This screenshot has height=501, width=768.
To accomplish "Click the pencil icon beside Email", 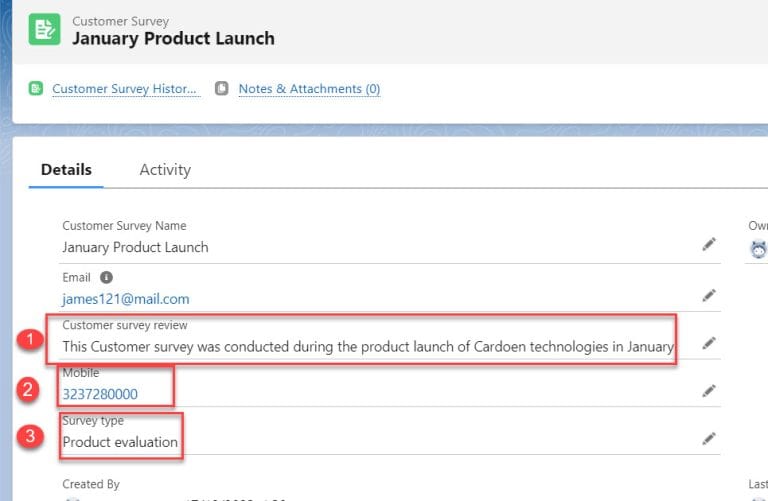I will click(709, 295).
